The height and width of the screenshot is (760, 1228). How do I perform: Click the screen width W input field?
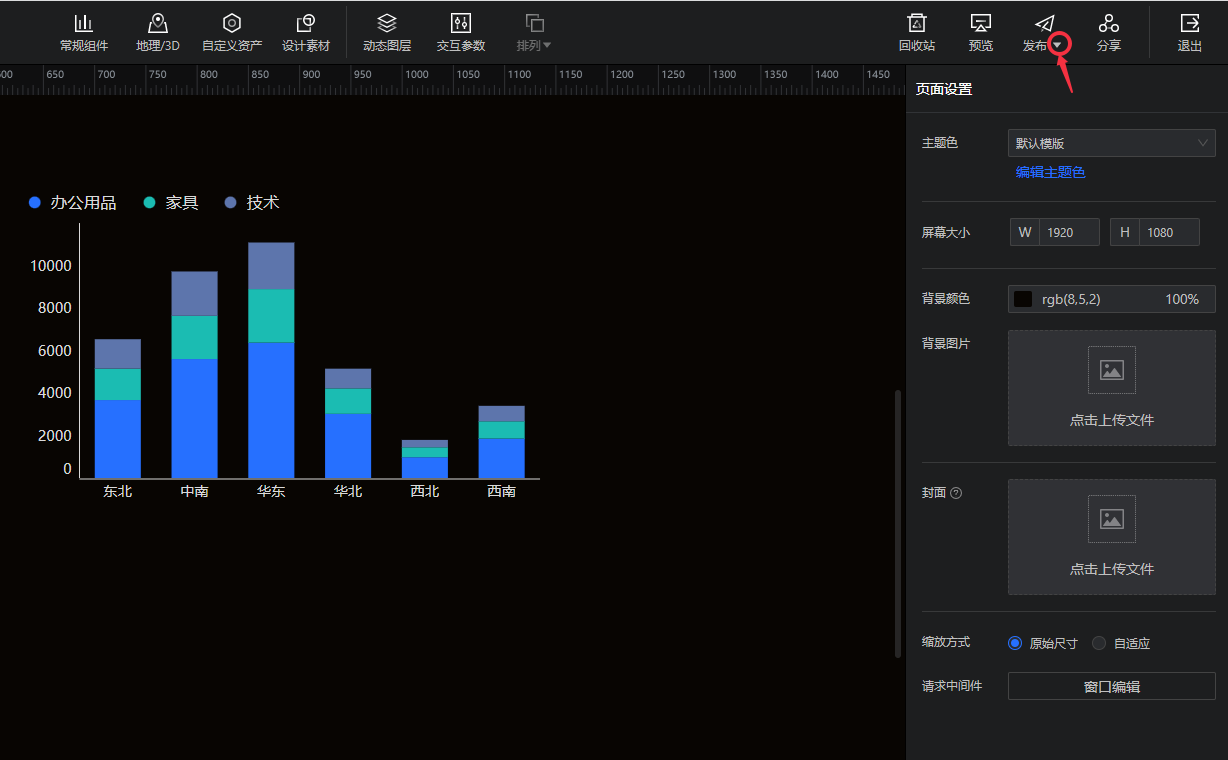[x=1068, y=232]
